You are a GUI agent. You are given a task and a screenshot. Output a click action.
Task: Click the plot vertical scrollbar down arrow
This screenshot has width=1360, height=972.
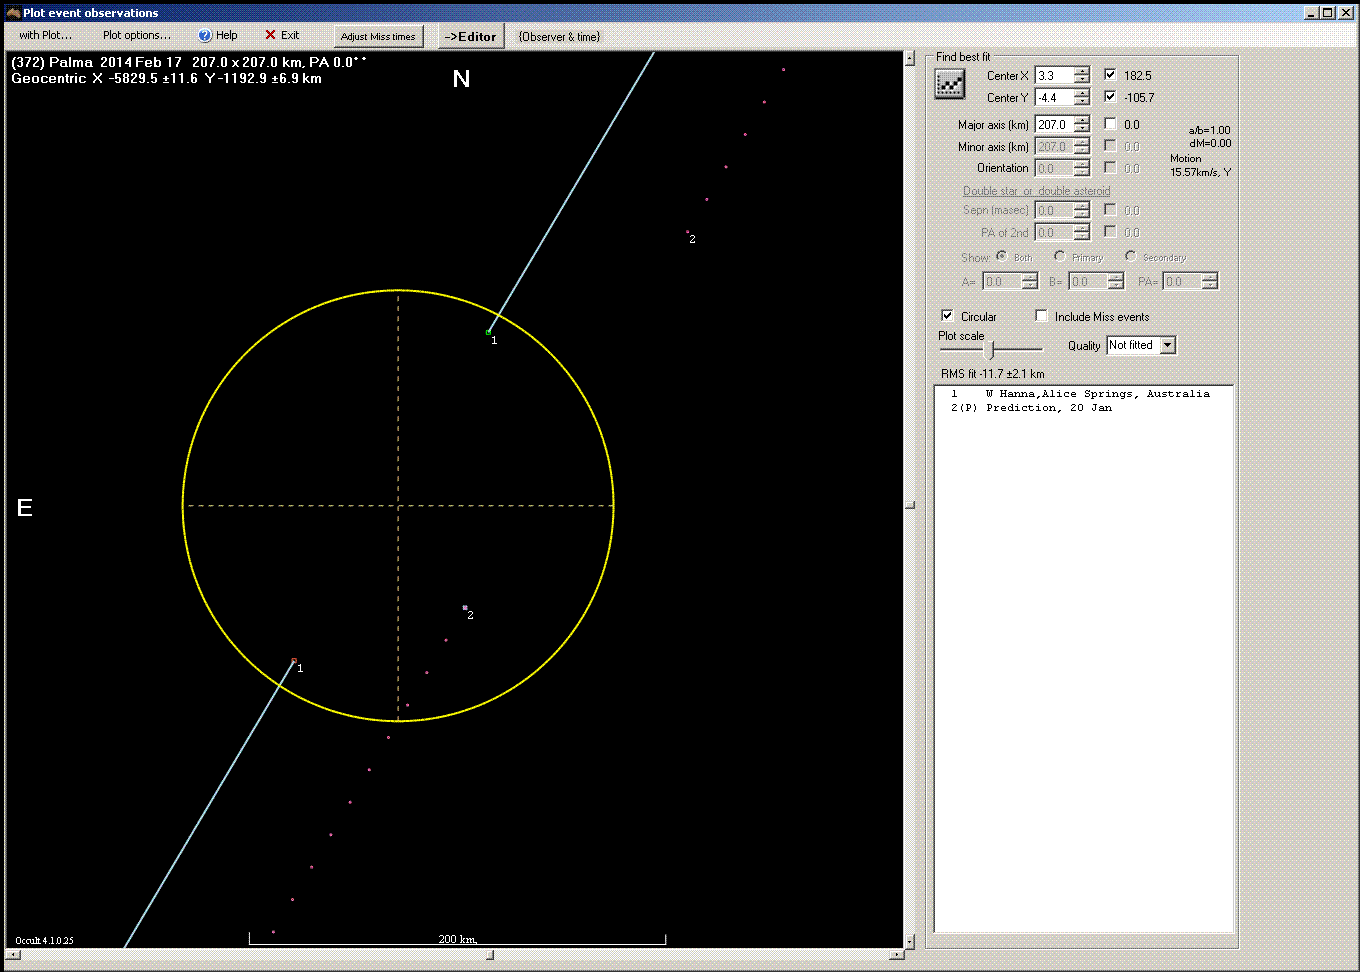[909, 941]
